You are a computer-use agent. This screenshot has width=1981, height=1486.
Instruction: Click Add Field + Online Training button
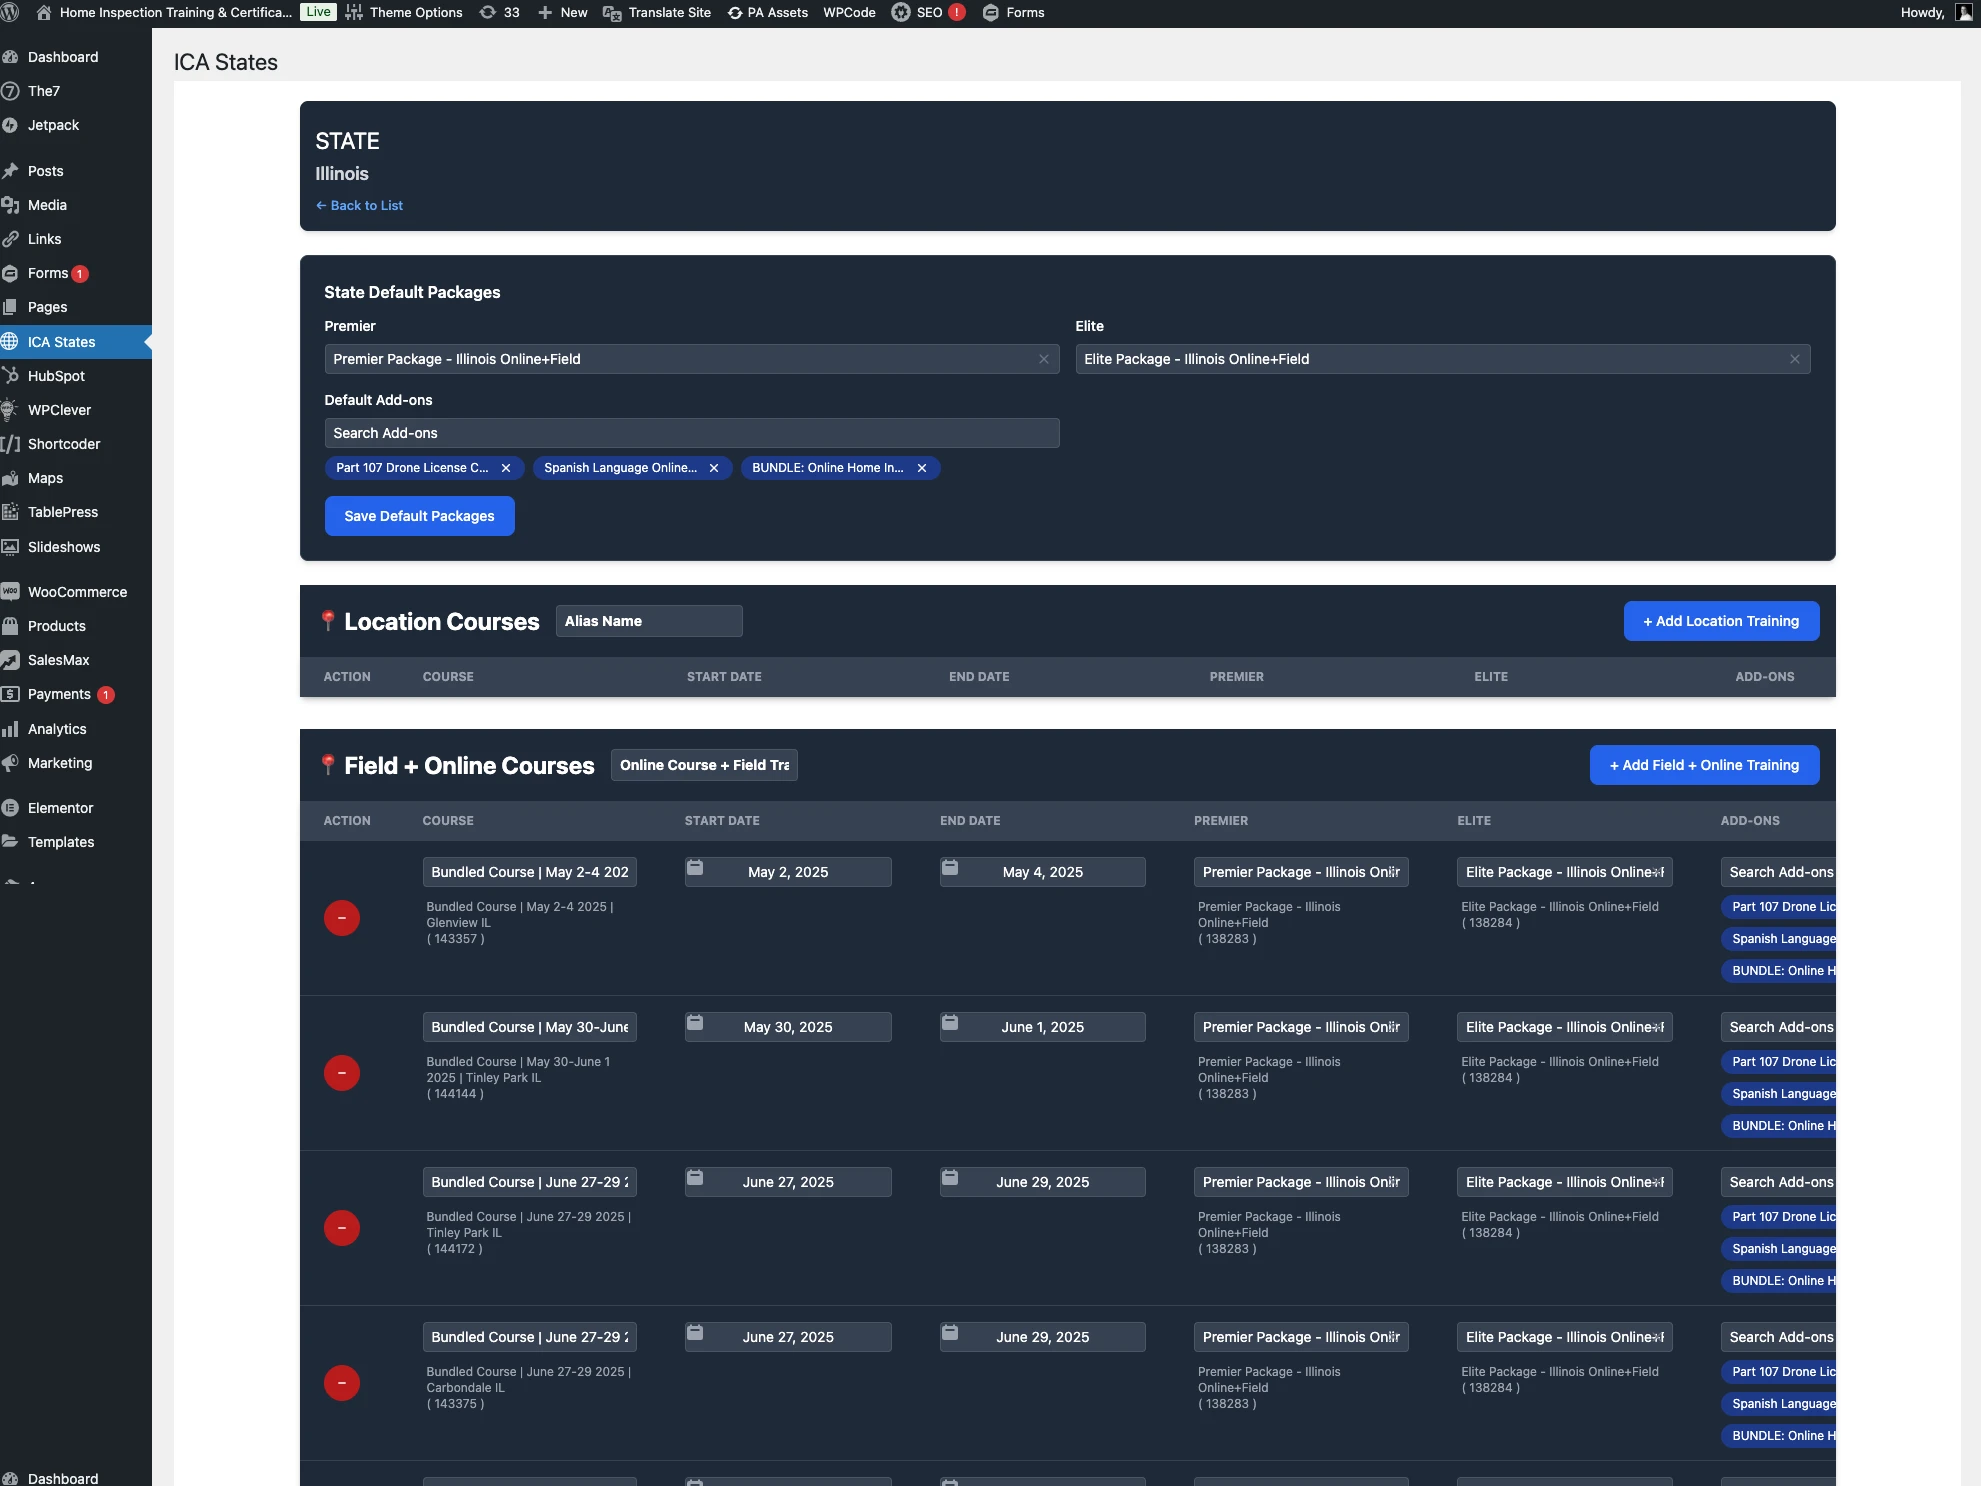pyautogui.click(x=1704, y=765)
